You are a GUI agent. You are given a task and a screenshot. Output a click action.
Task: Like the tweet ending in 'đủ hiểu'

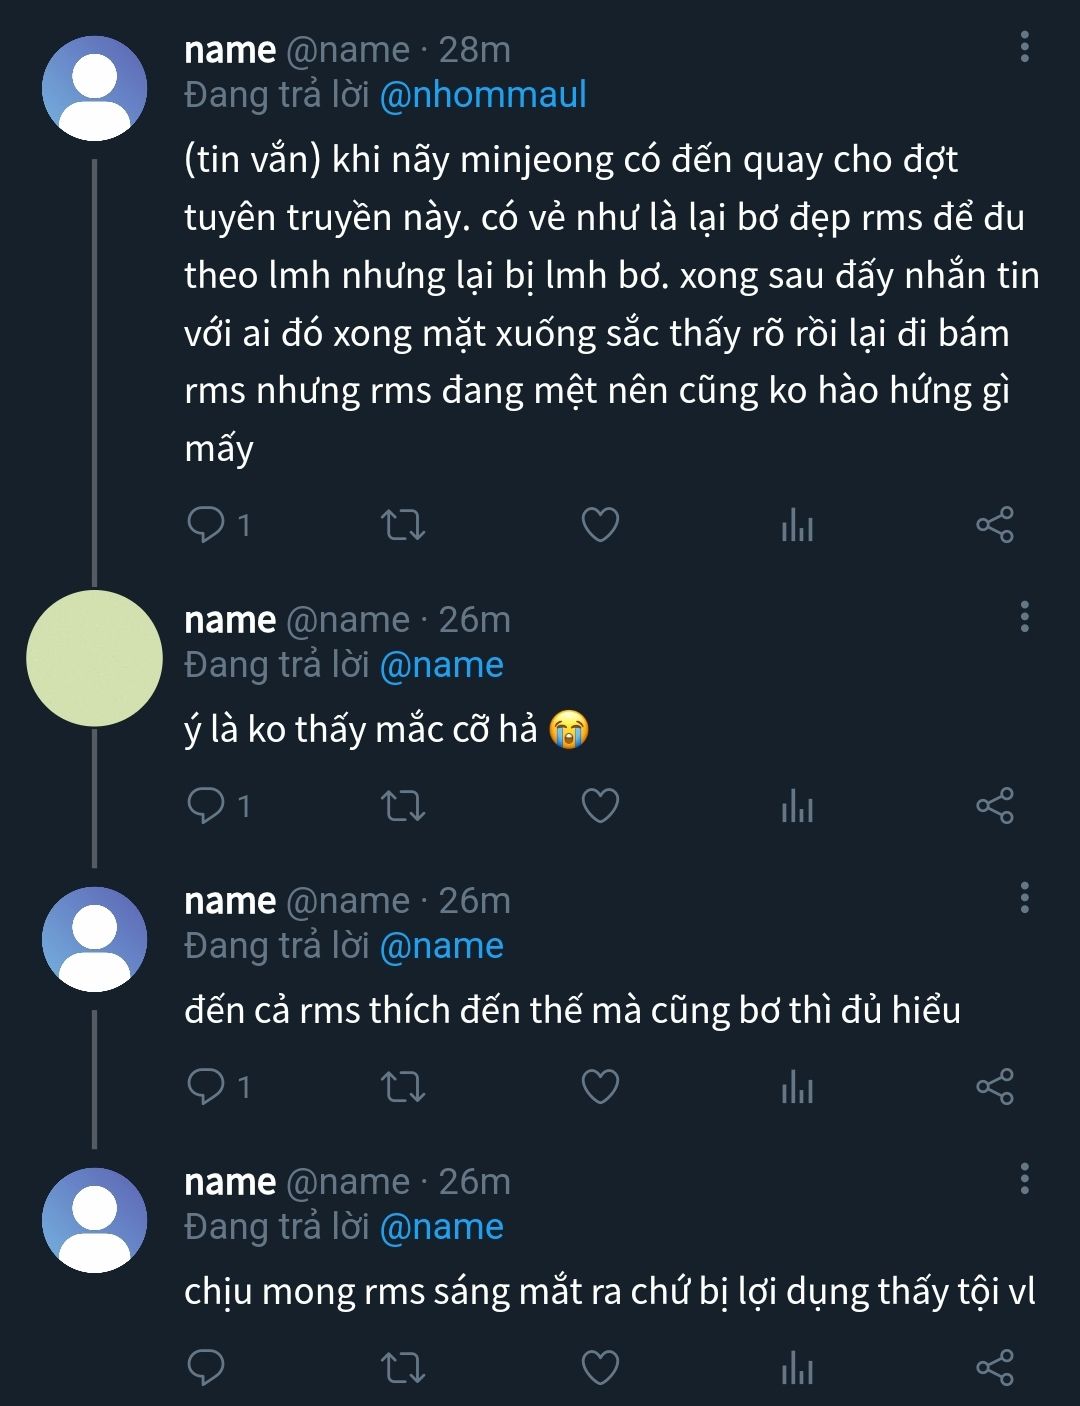[x=600, y=1086]
